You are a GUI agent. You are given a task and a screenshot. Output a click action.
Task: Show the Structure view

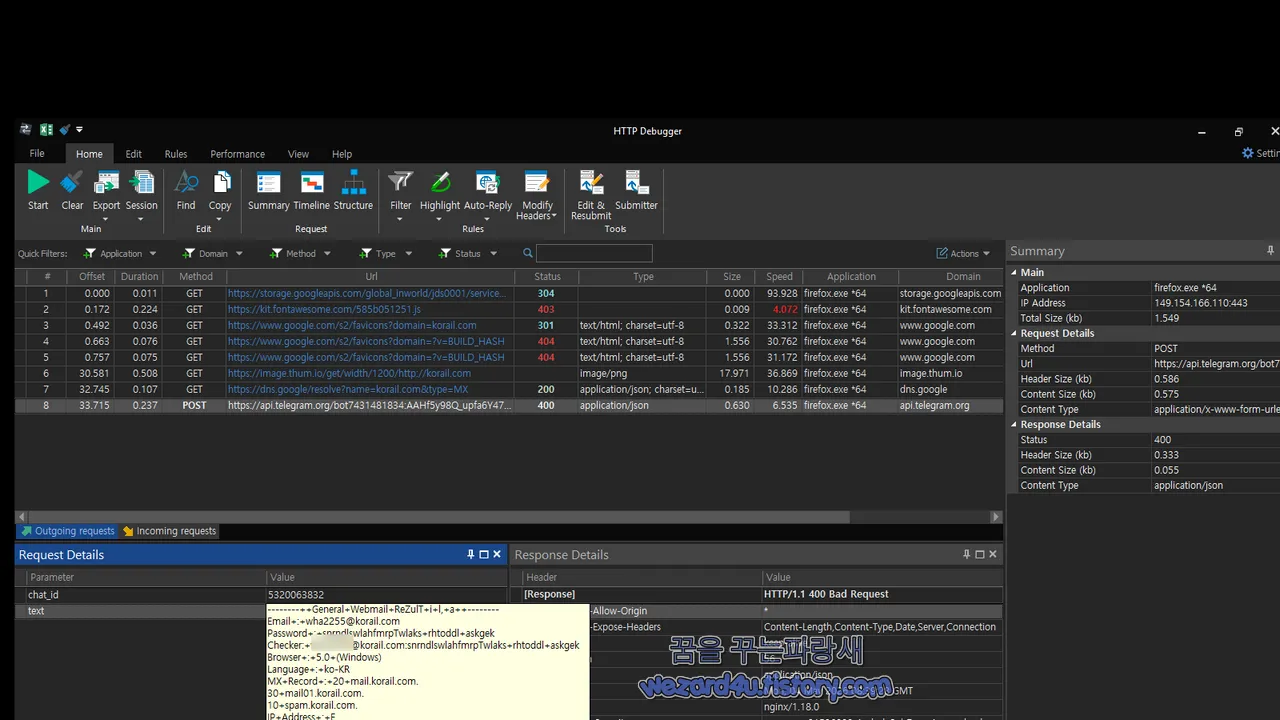pos(353,190)
